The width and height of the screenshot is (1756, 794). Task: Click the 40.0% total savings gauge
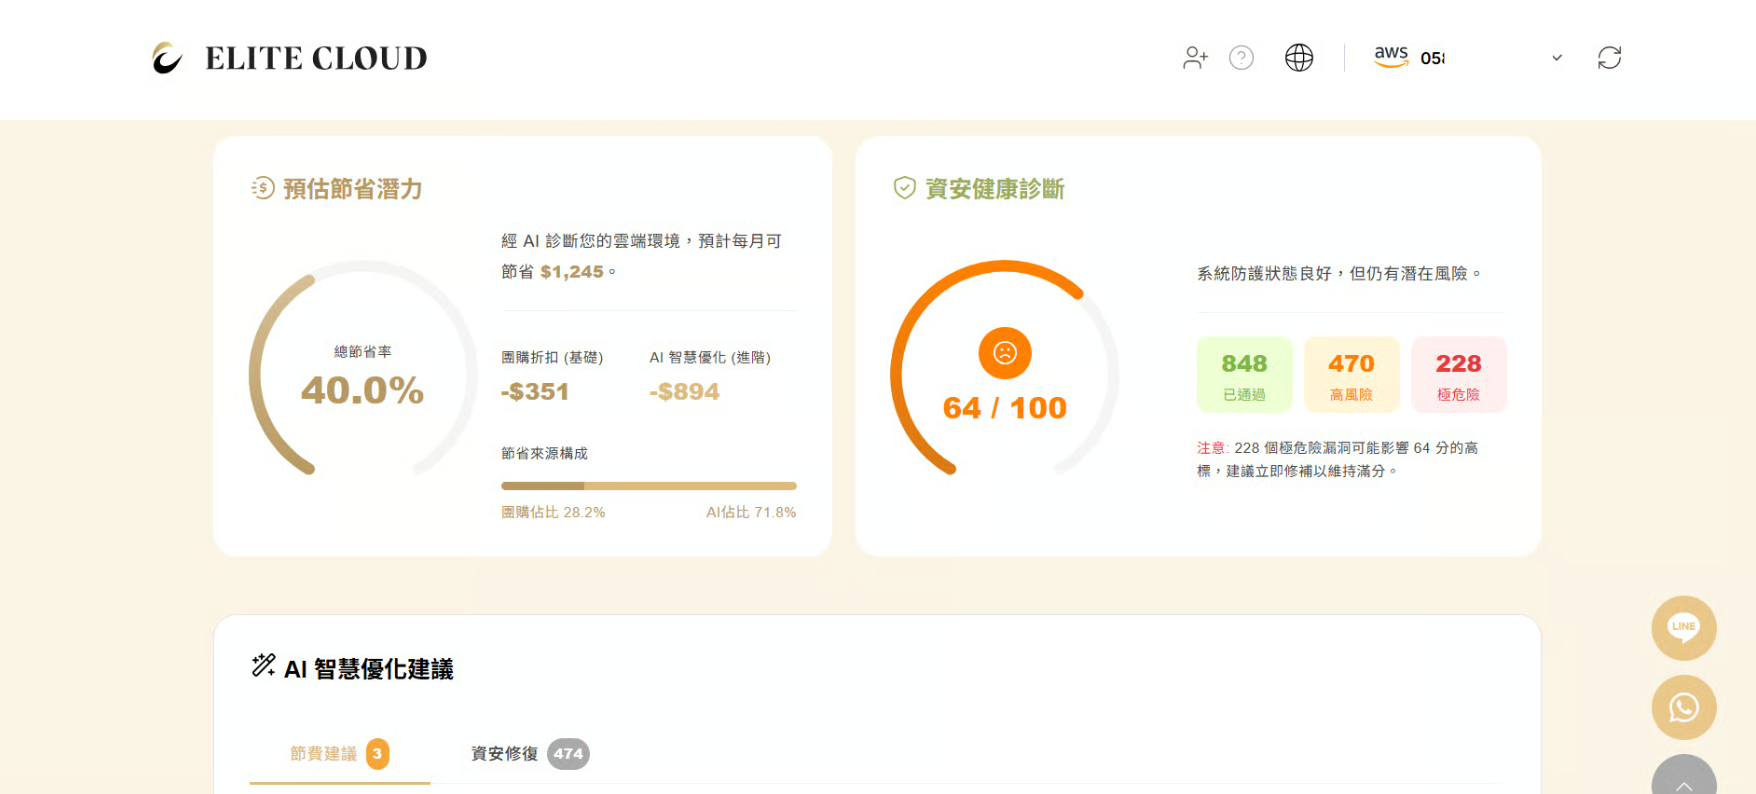pyautogui.click(x=363, y=376)
